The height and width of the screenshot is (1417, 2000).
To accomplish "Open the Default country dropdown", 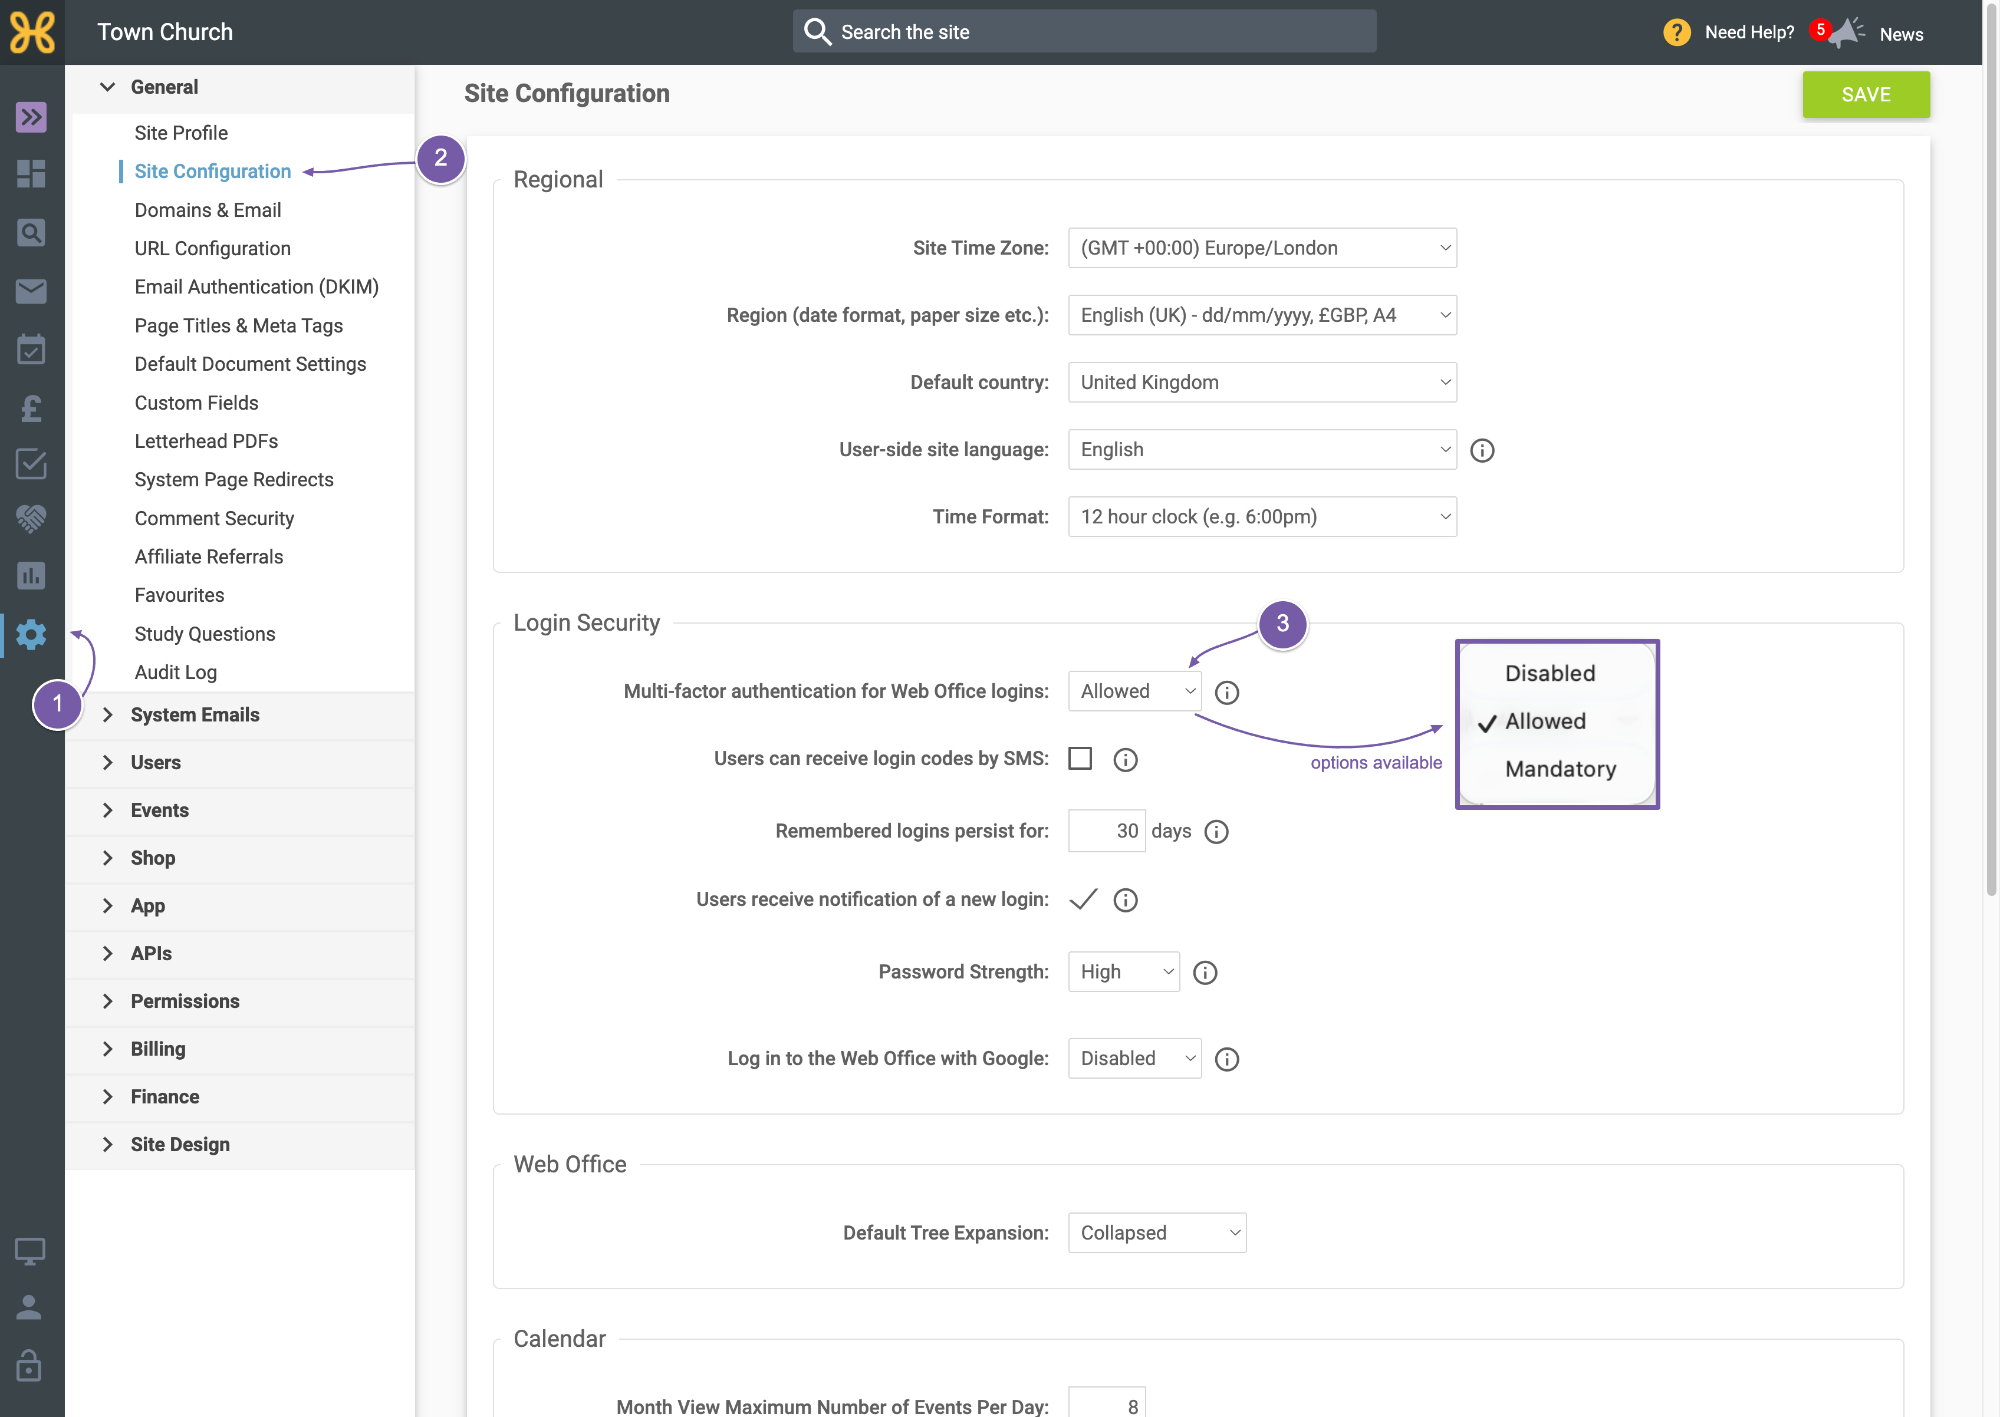I will coord(1262,382).
